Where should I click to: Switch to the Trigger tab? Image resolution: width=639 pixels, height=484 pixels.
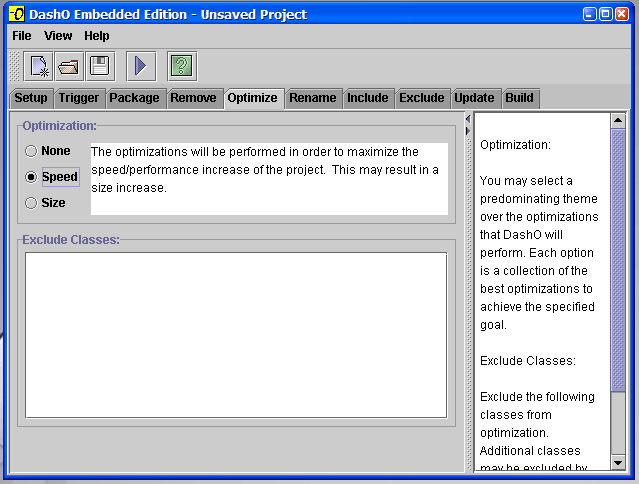79,98
